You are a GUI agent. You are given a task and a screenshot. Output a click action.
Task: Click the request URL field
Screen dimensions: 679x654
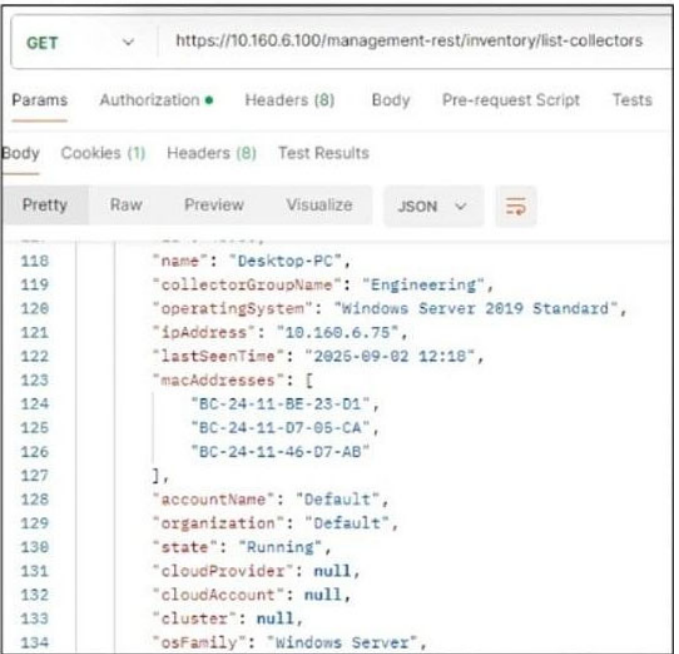(x=409, y=41)
